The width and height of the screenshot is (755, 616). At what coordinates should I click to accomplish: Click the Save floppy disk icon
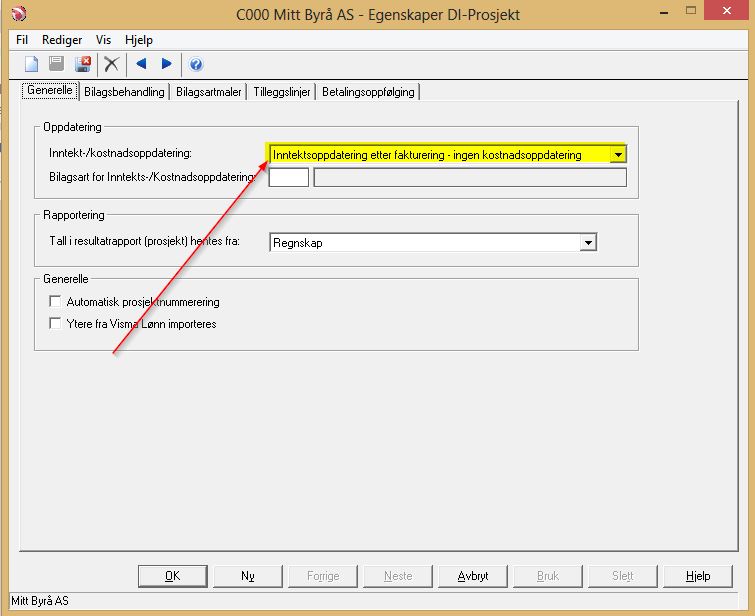pos(56,64)
